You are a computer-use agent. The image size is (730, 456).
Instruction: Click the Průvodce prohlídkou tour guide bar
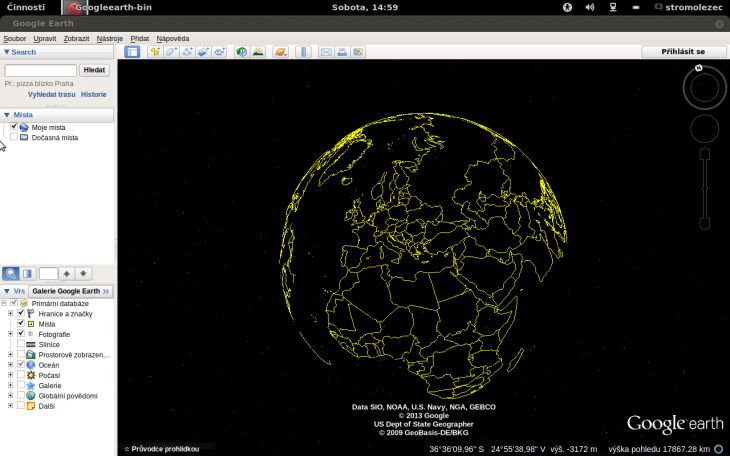click(x=162, y=449)
